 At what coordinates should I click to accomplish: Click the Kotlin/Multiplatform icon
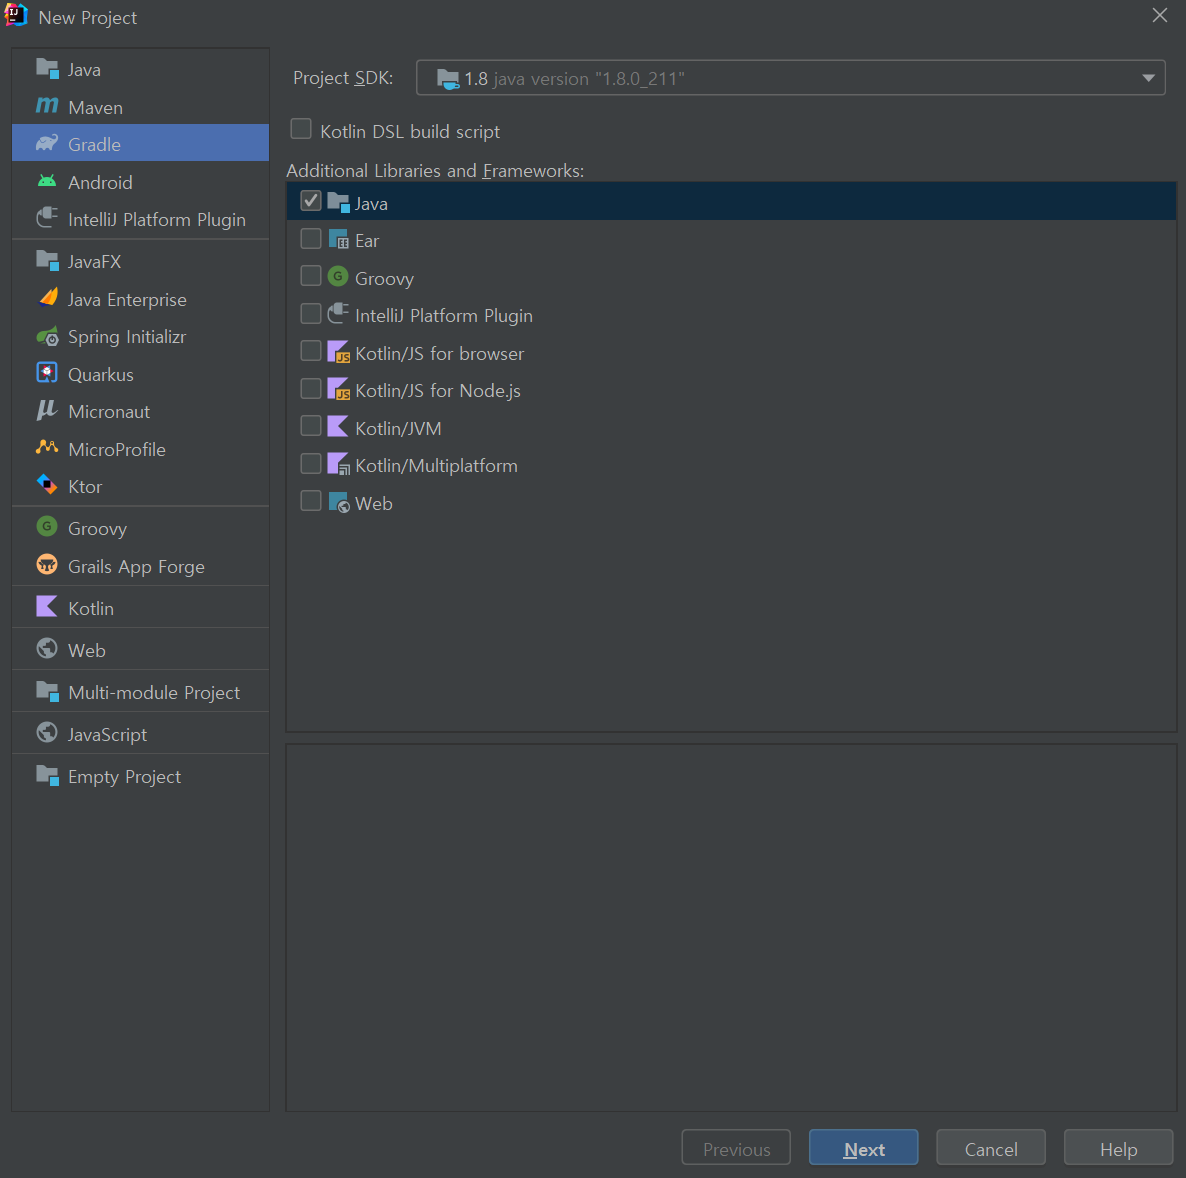tap(338, 464)
